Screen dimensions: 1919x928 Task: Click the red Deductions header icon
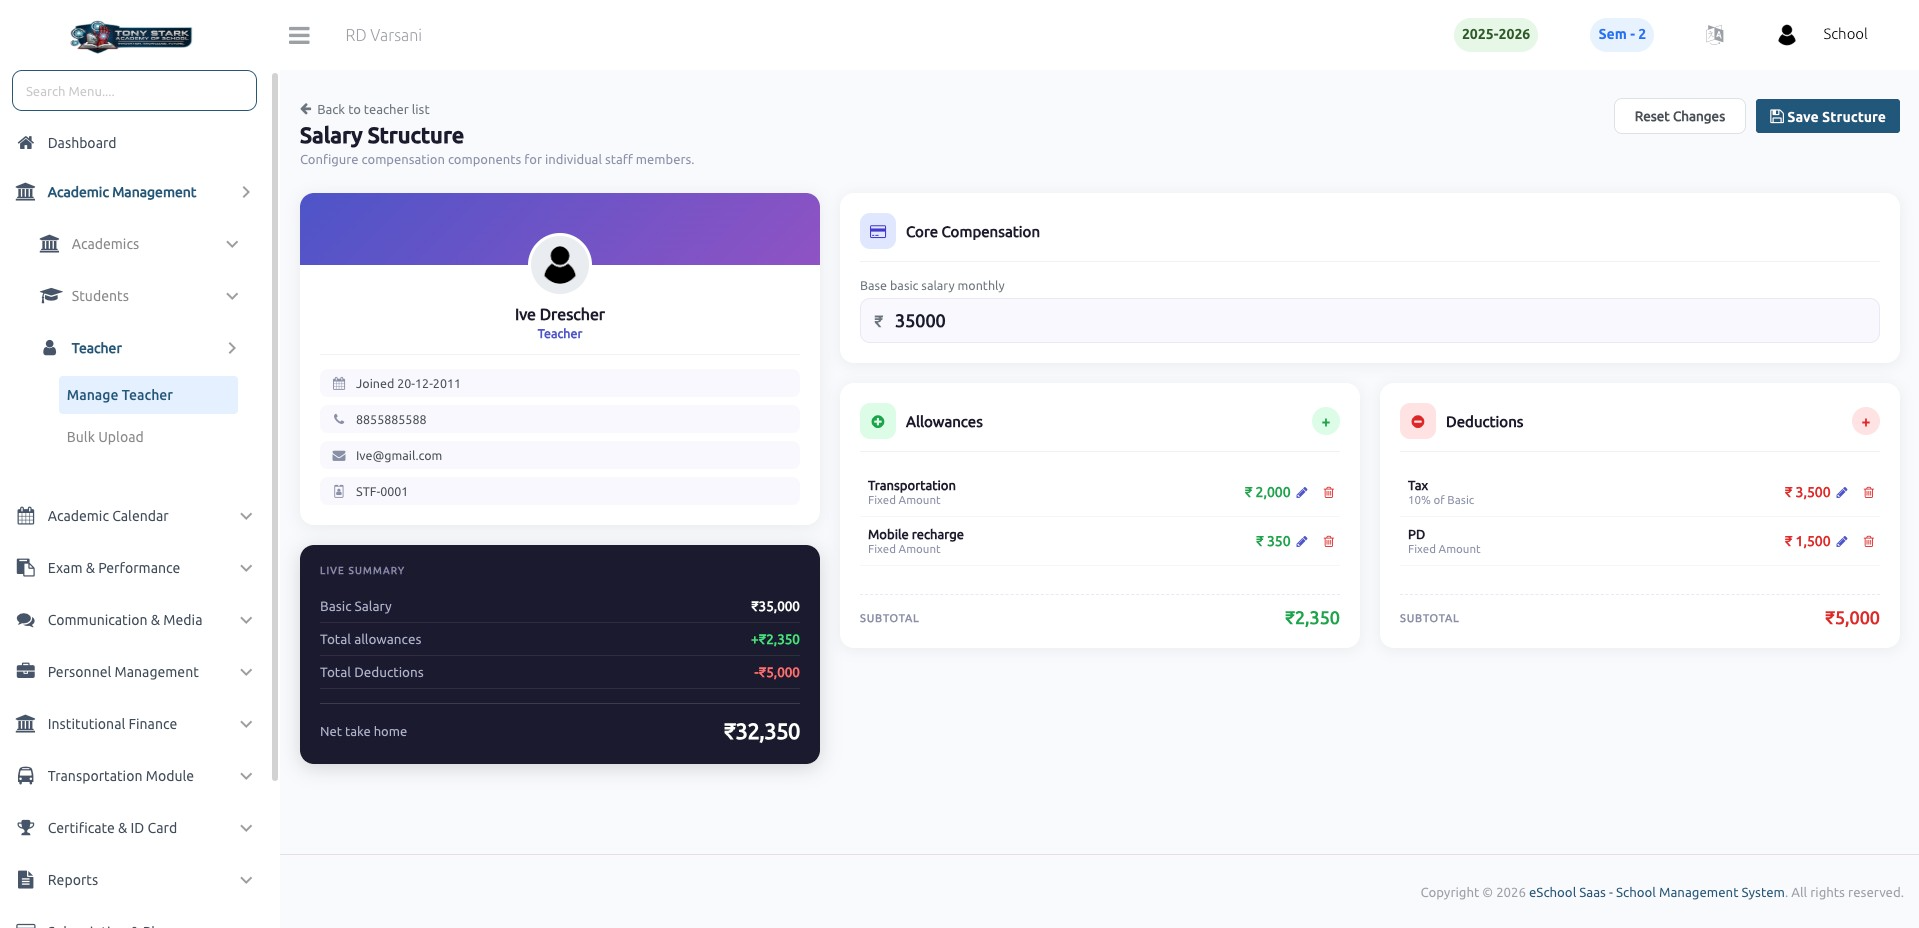pyautogui.click(x=1418, y=421)
